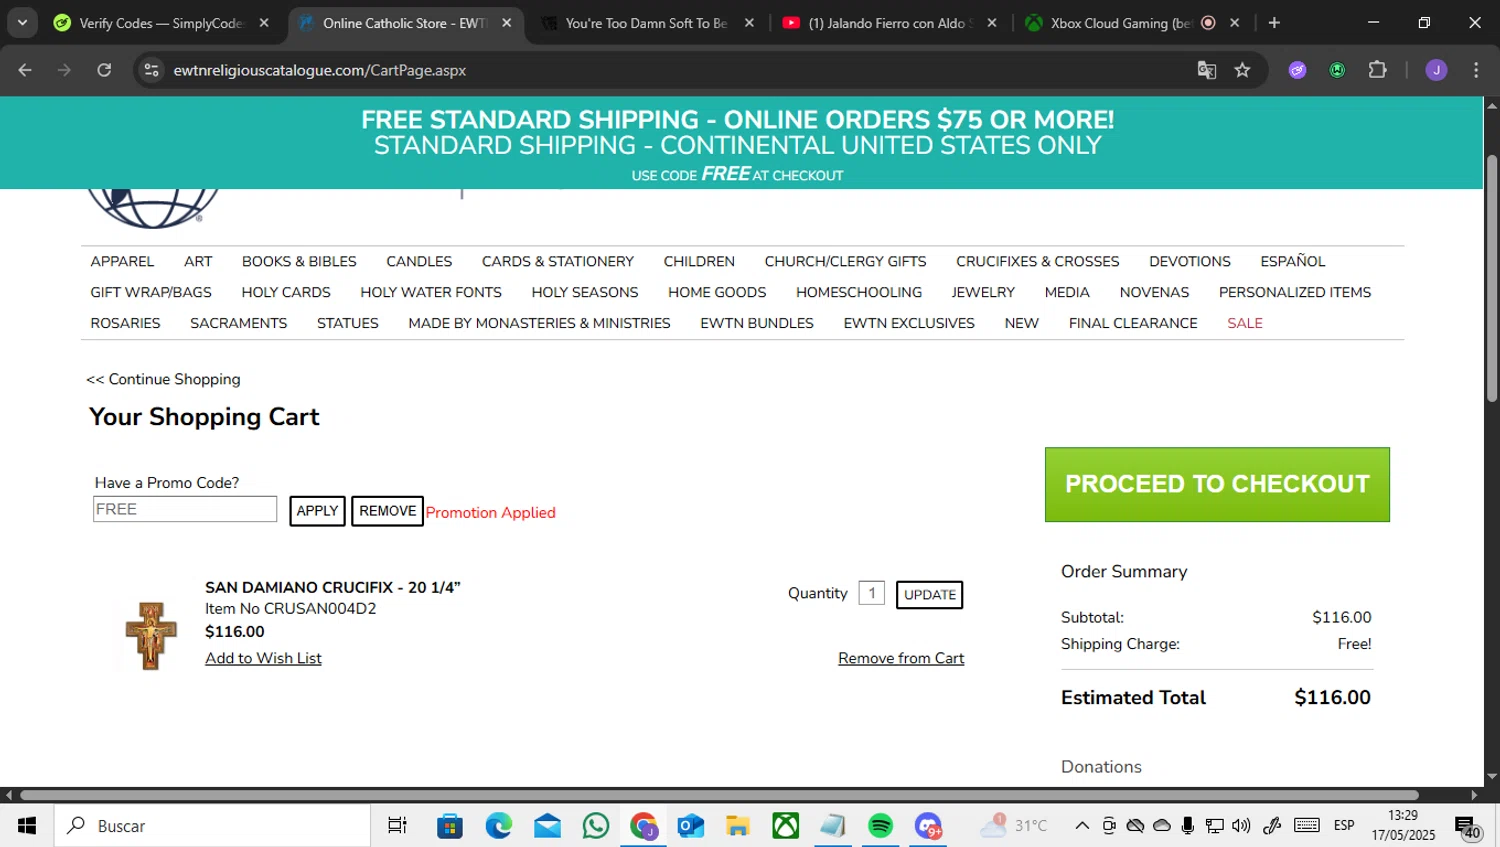
Task: Open the Extensions puzzle icon
Action: click(x=1377, y=70)
